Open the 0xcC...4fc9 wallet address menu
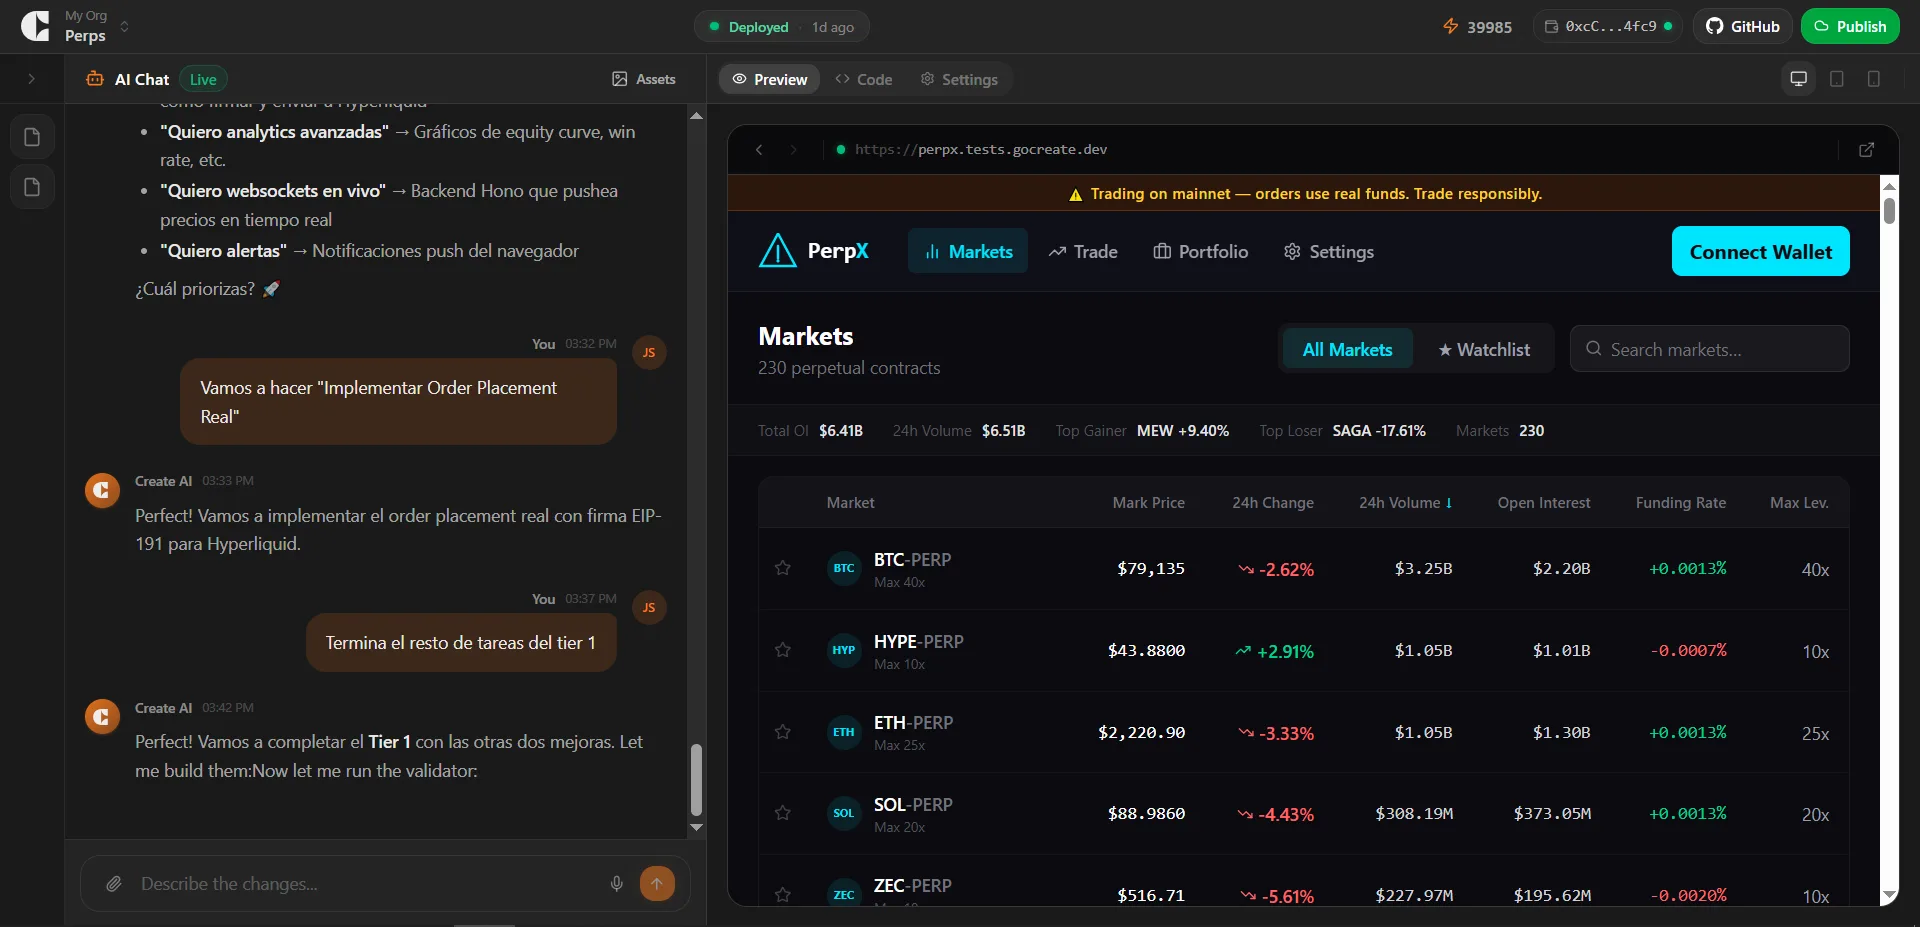Screen dimensions: 1920x927 coord(1608,27)
